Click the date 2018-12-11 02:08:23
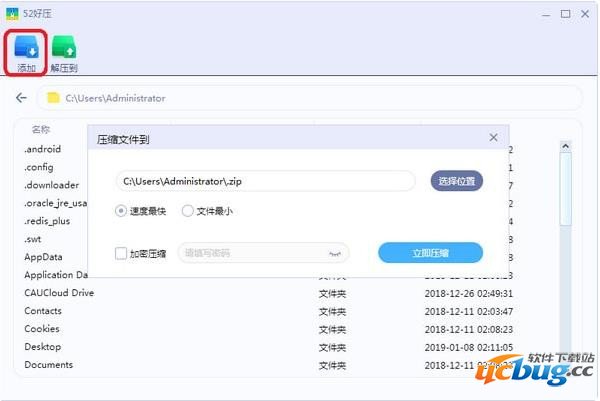Viewport: 600px width, 401px height. pyautogui.click(x=468, y=329)
